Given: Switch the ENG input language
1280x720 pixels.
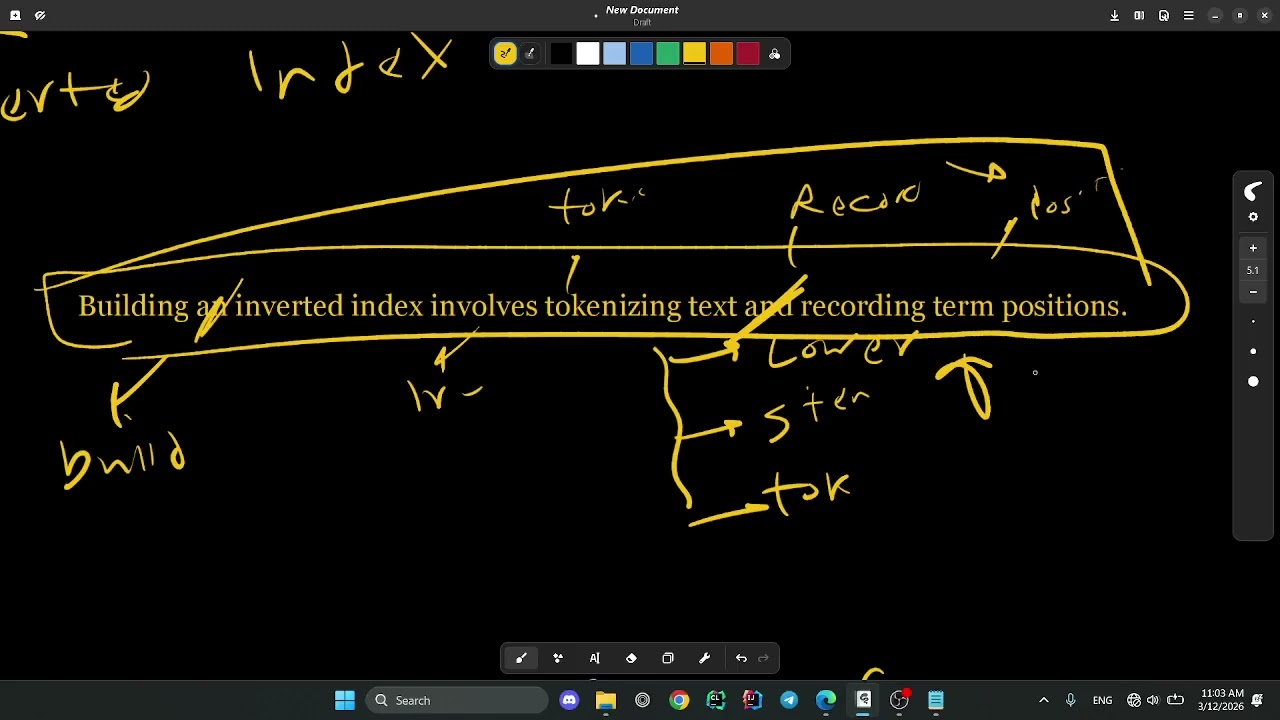Looking at the screenshot, I should 1102,700.
